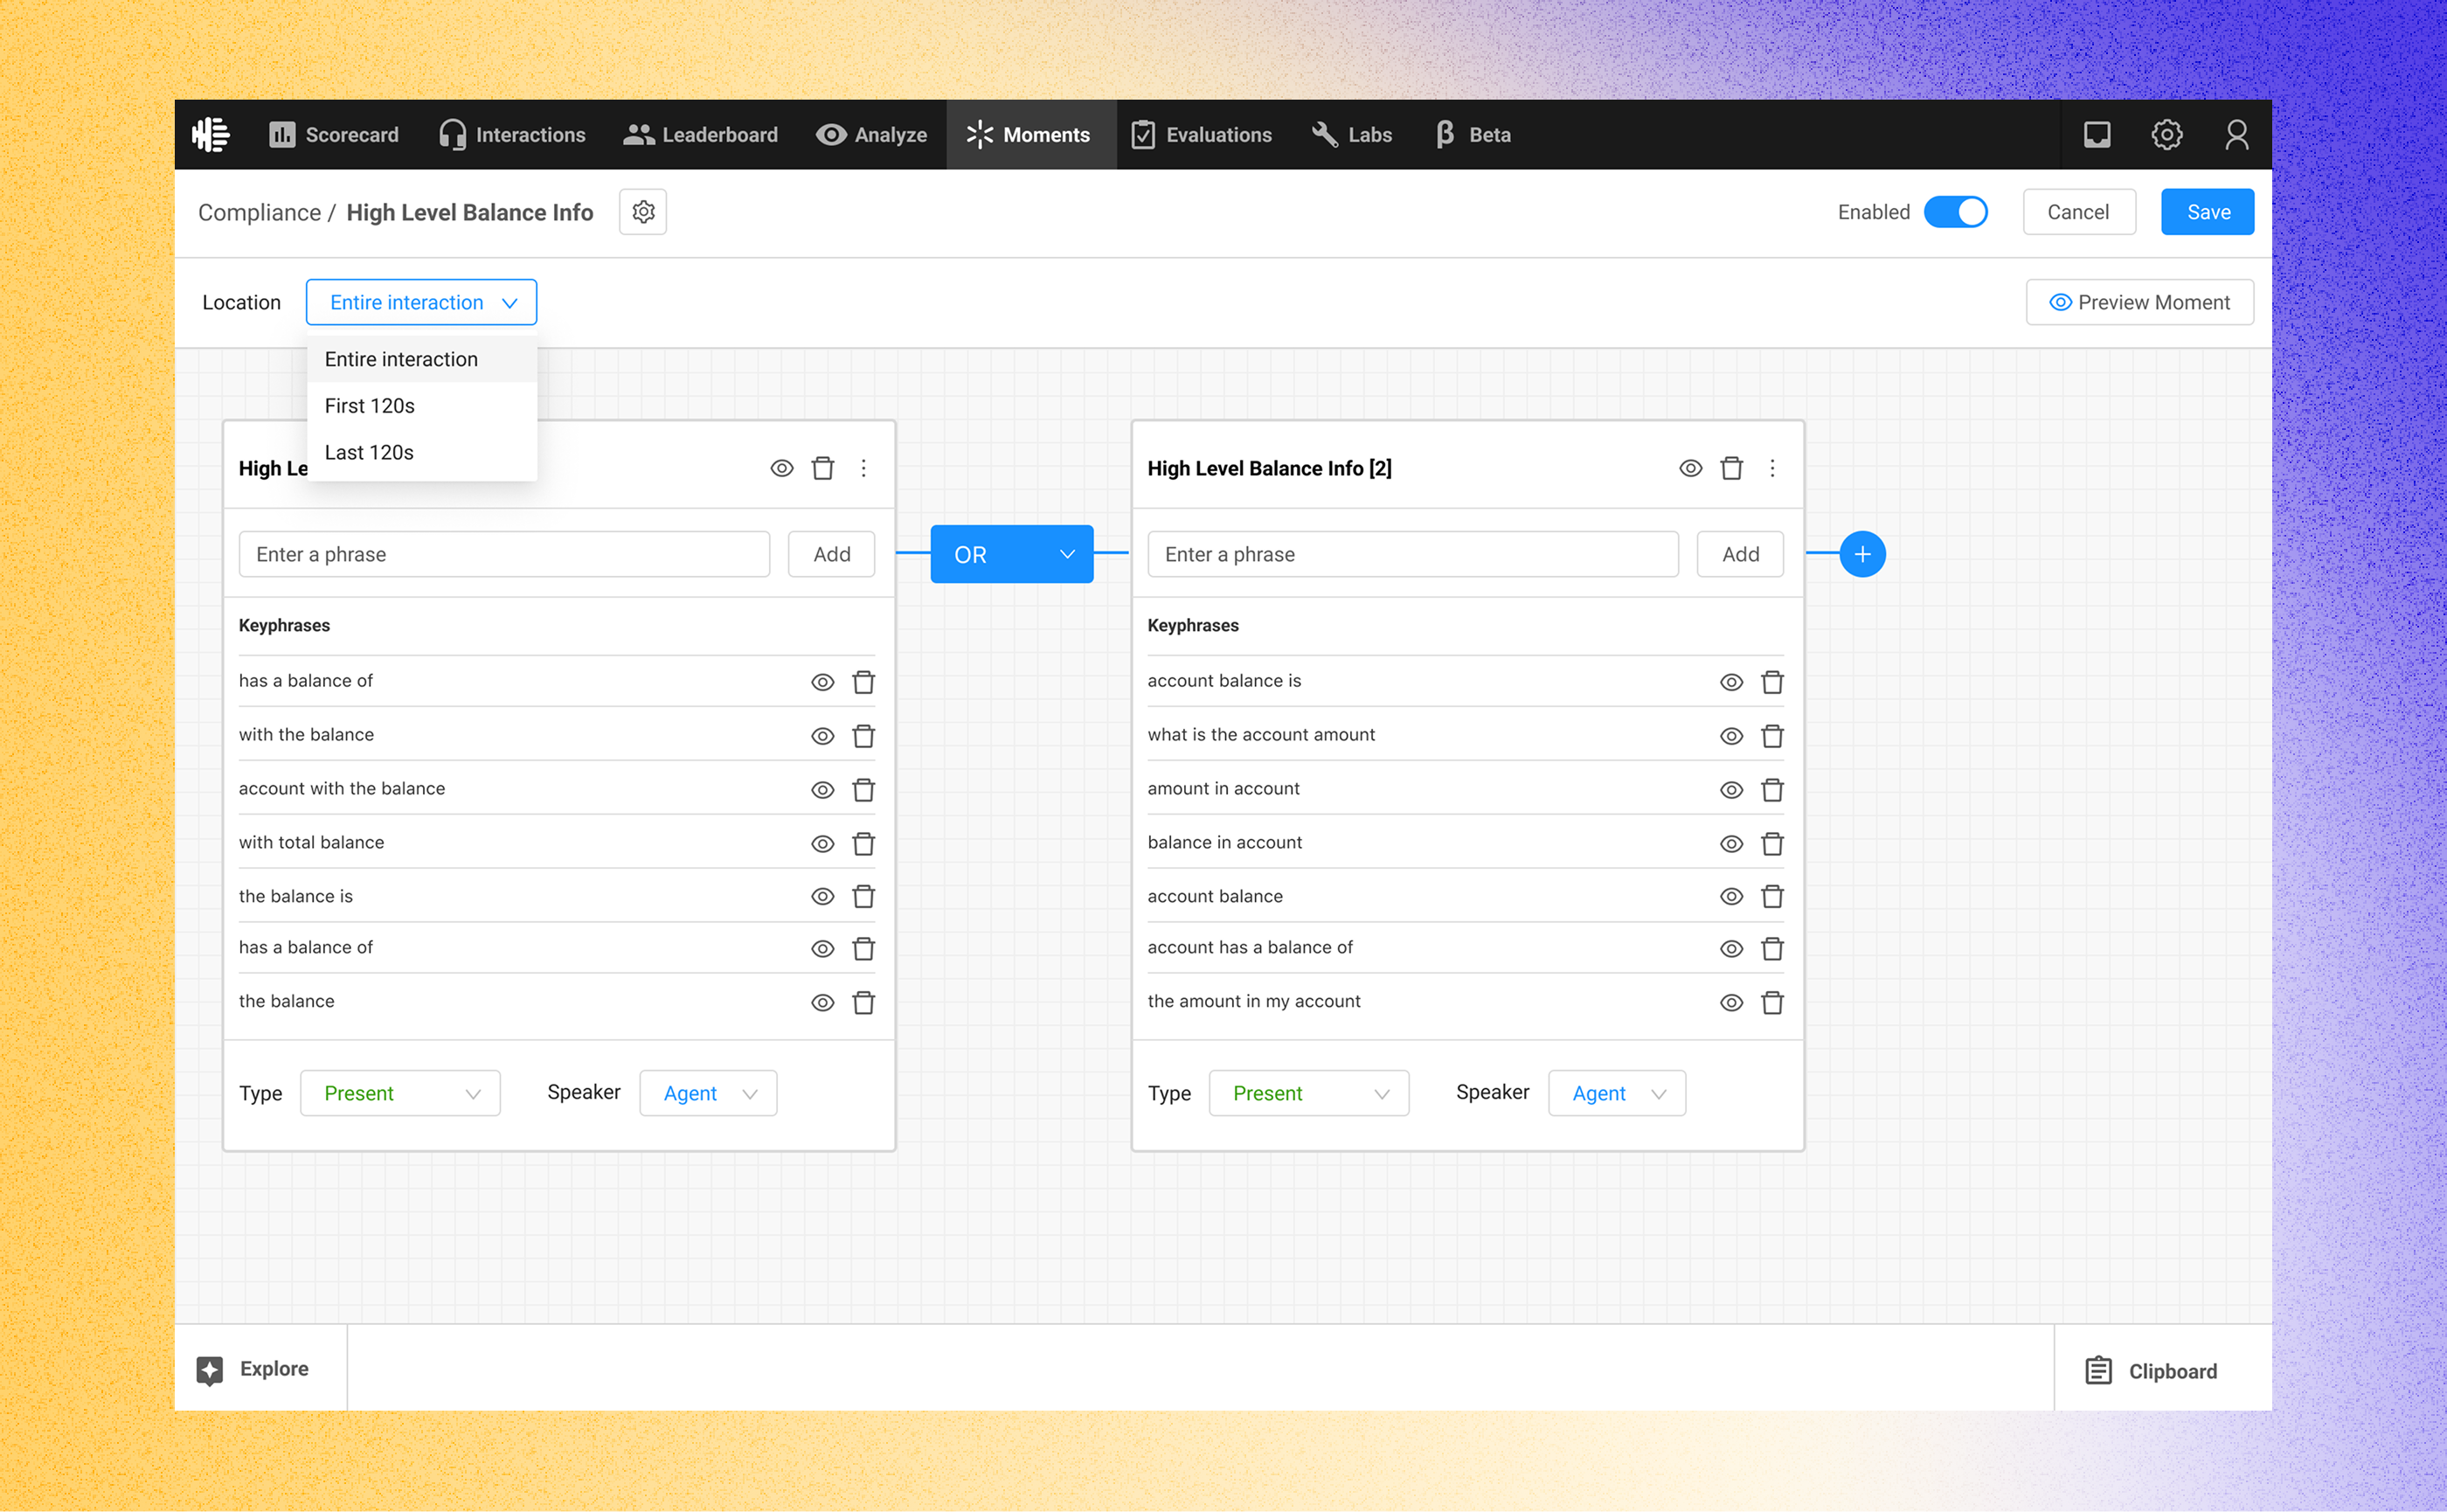Open Type dropdown in Info [2] card
Image resolution: width=2447 pixels, height=1512 pixels.
pos(1308,1093)
